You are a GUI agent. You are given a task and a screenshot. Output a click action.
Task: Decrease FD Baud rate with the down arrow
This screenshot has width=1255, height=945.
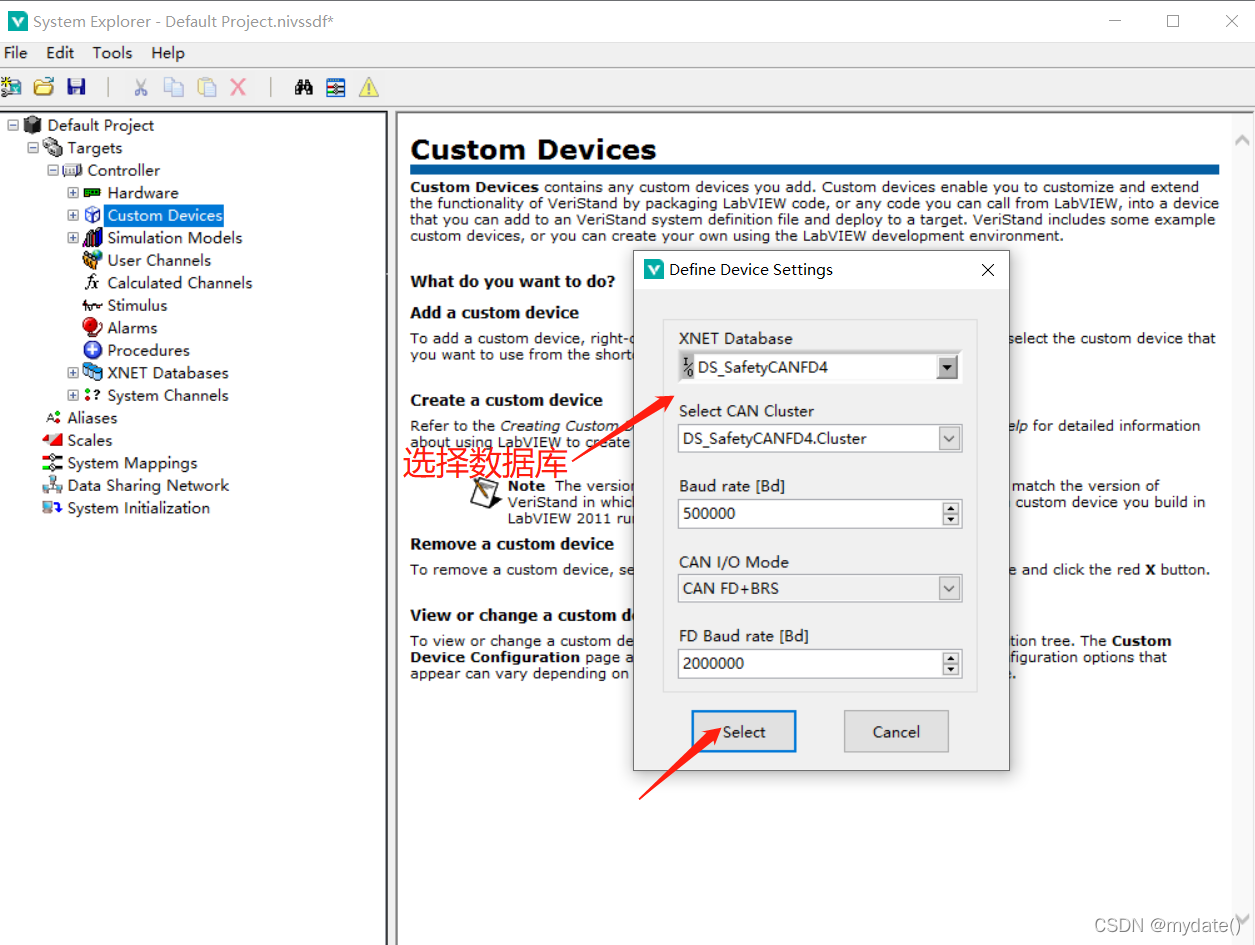pyautogui.click(x=951, y=669)
